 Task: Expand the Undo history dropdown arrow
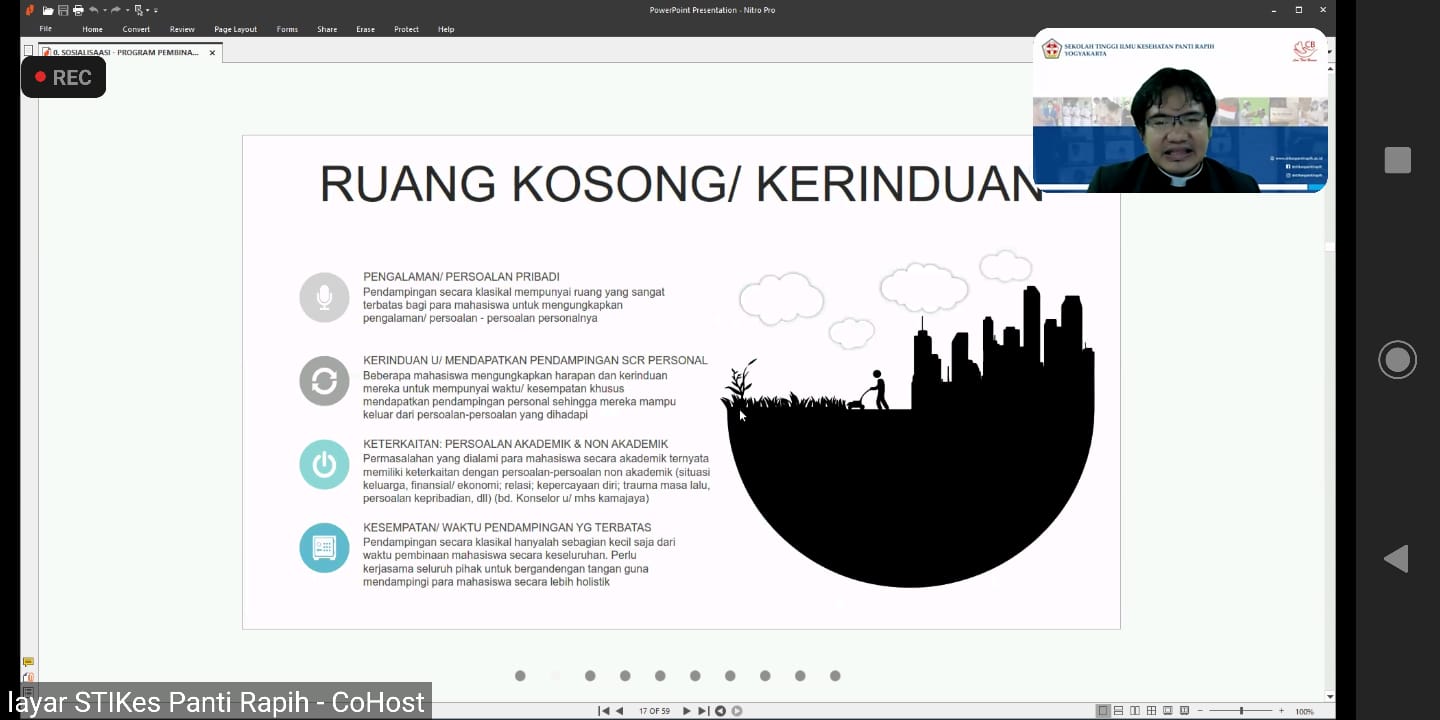point(105,10)
